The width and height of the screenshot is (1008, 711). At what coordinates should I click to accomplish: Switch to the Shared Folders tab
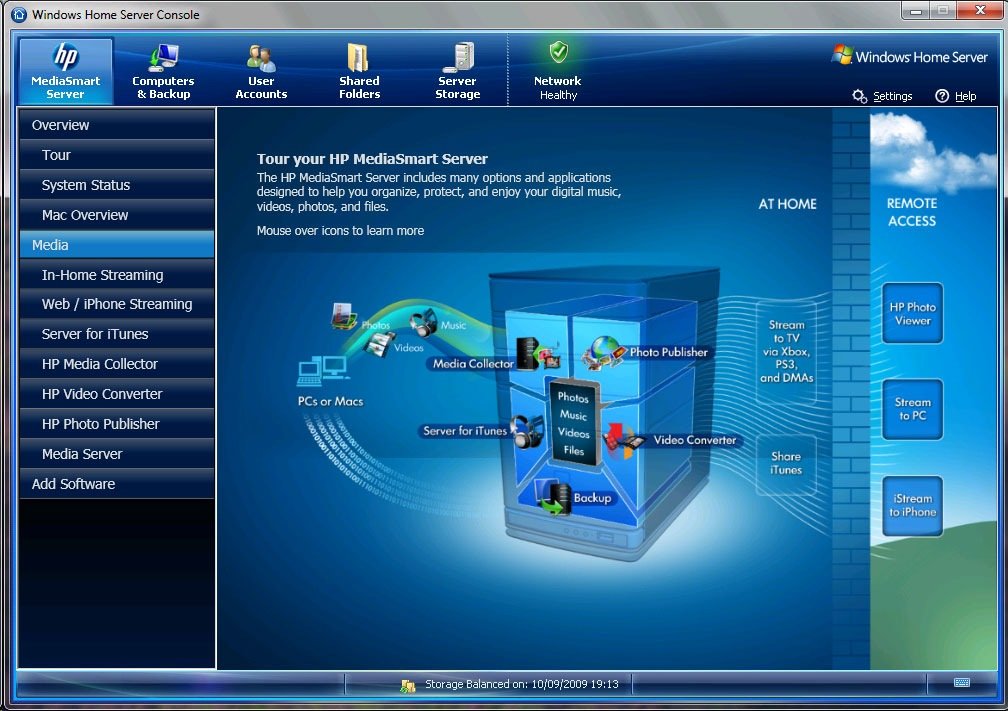[x=359, y=71]
